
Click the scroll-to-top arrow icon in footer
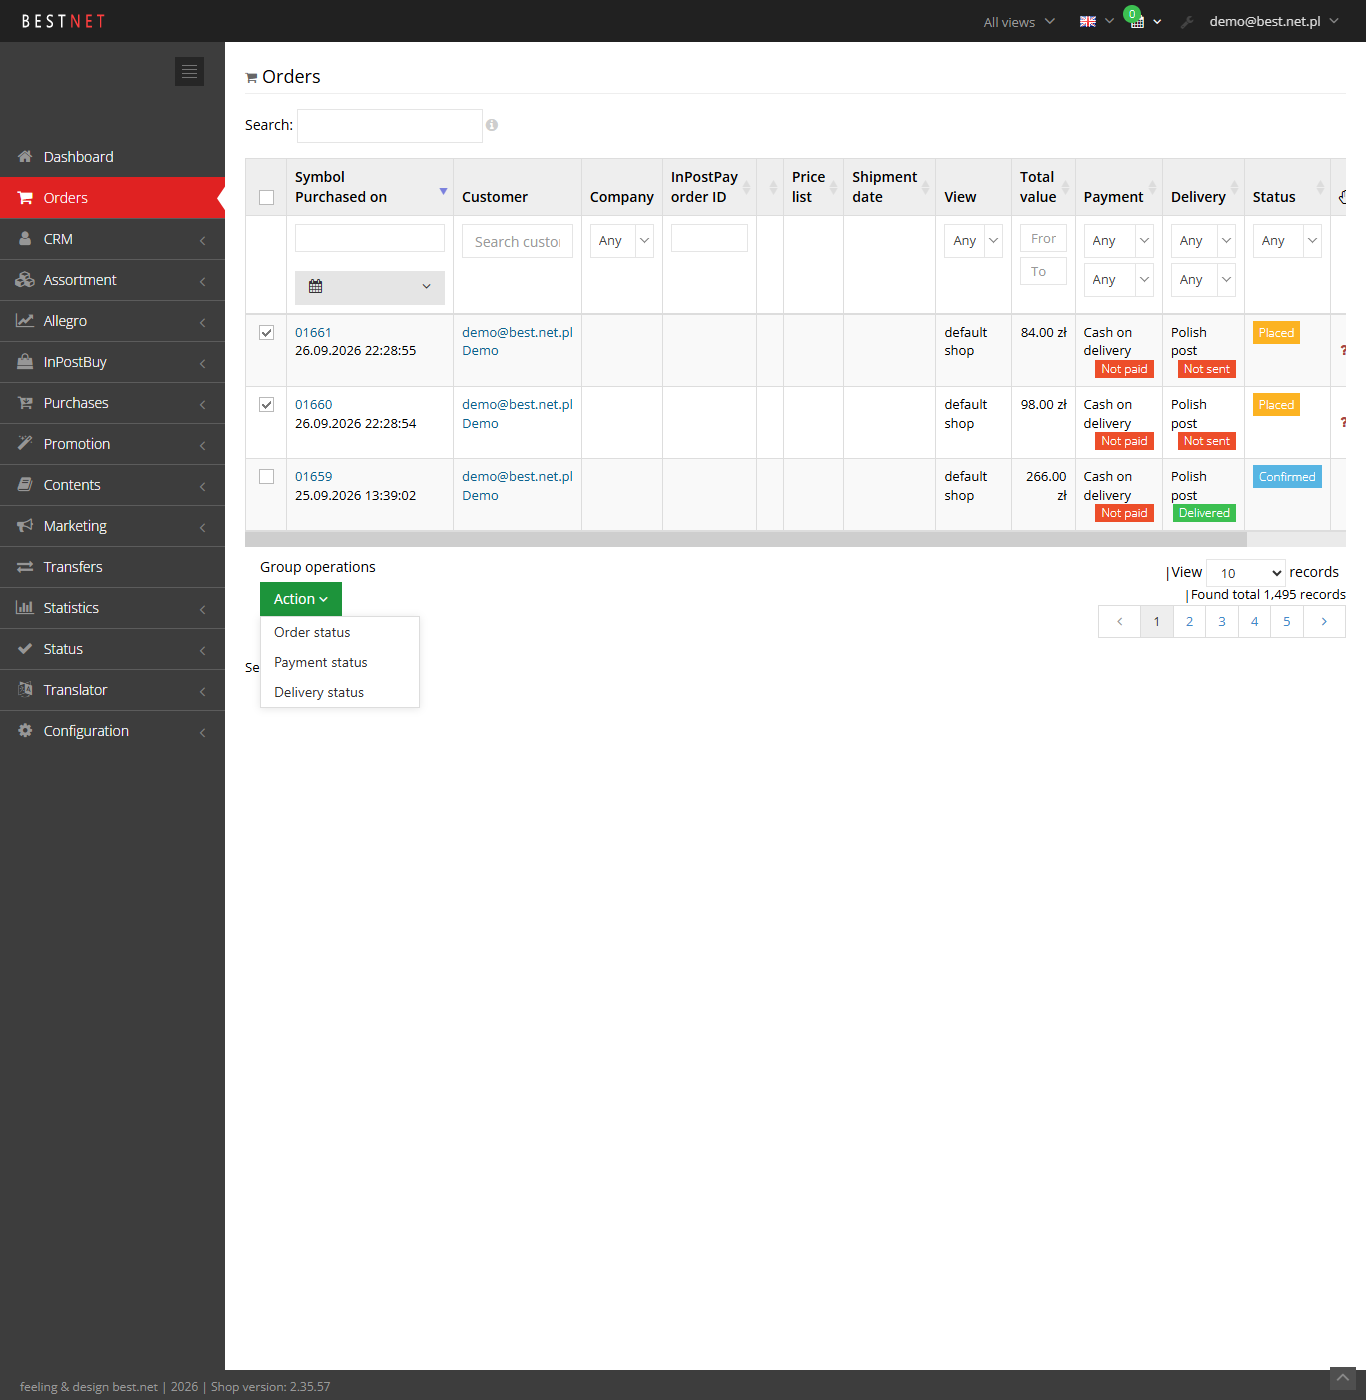(x=1342, y=1379)
